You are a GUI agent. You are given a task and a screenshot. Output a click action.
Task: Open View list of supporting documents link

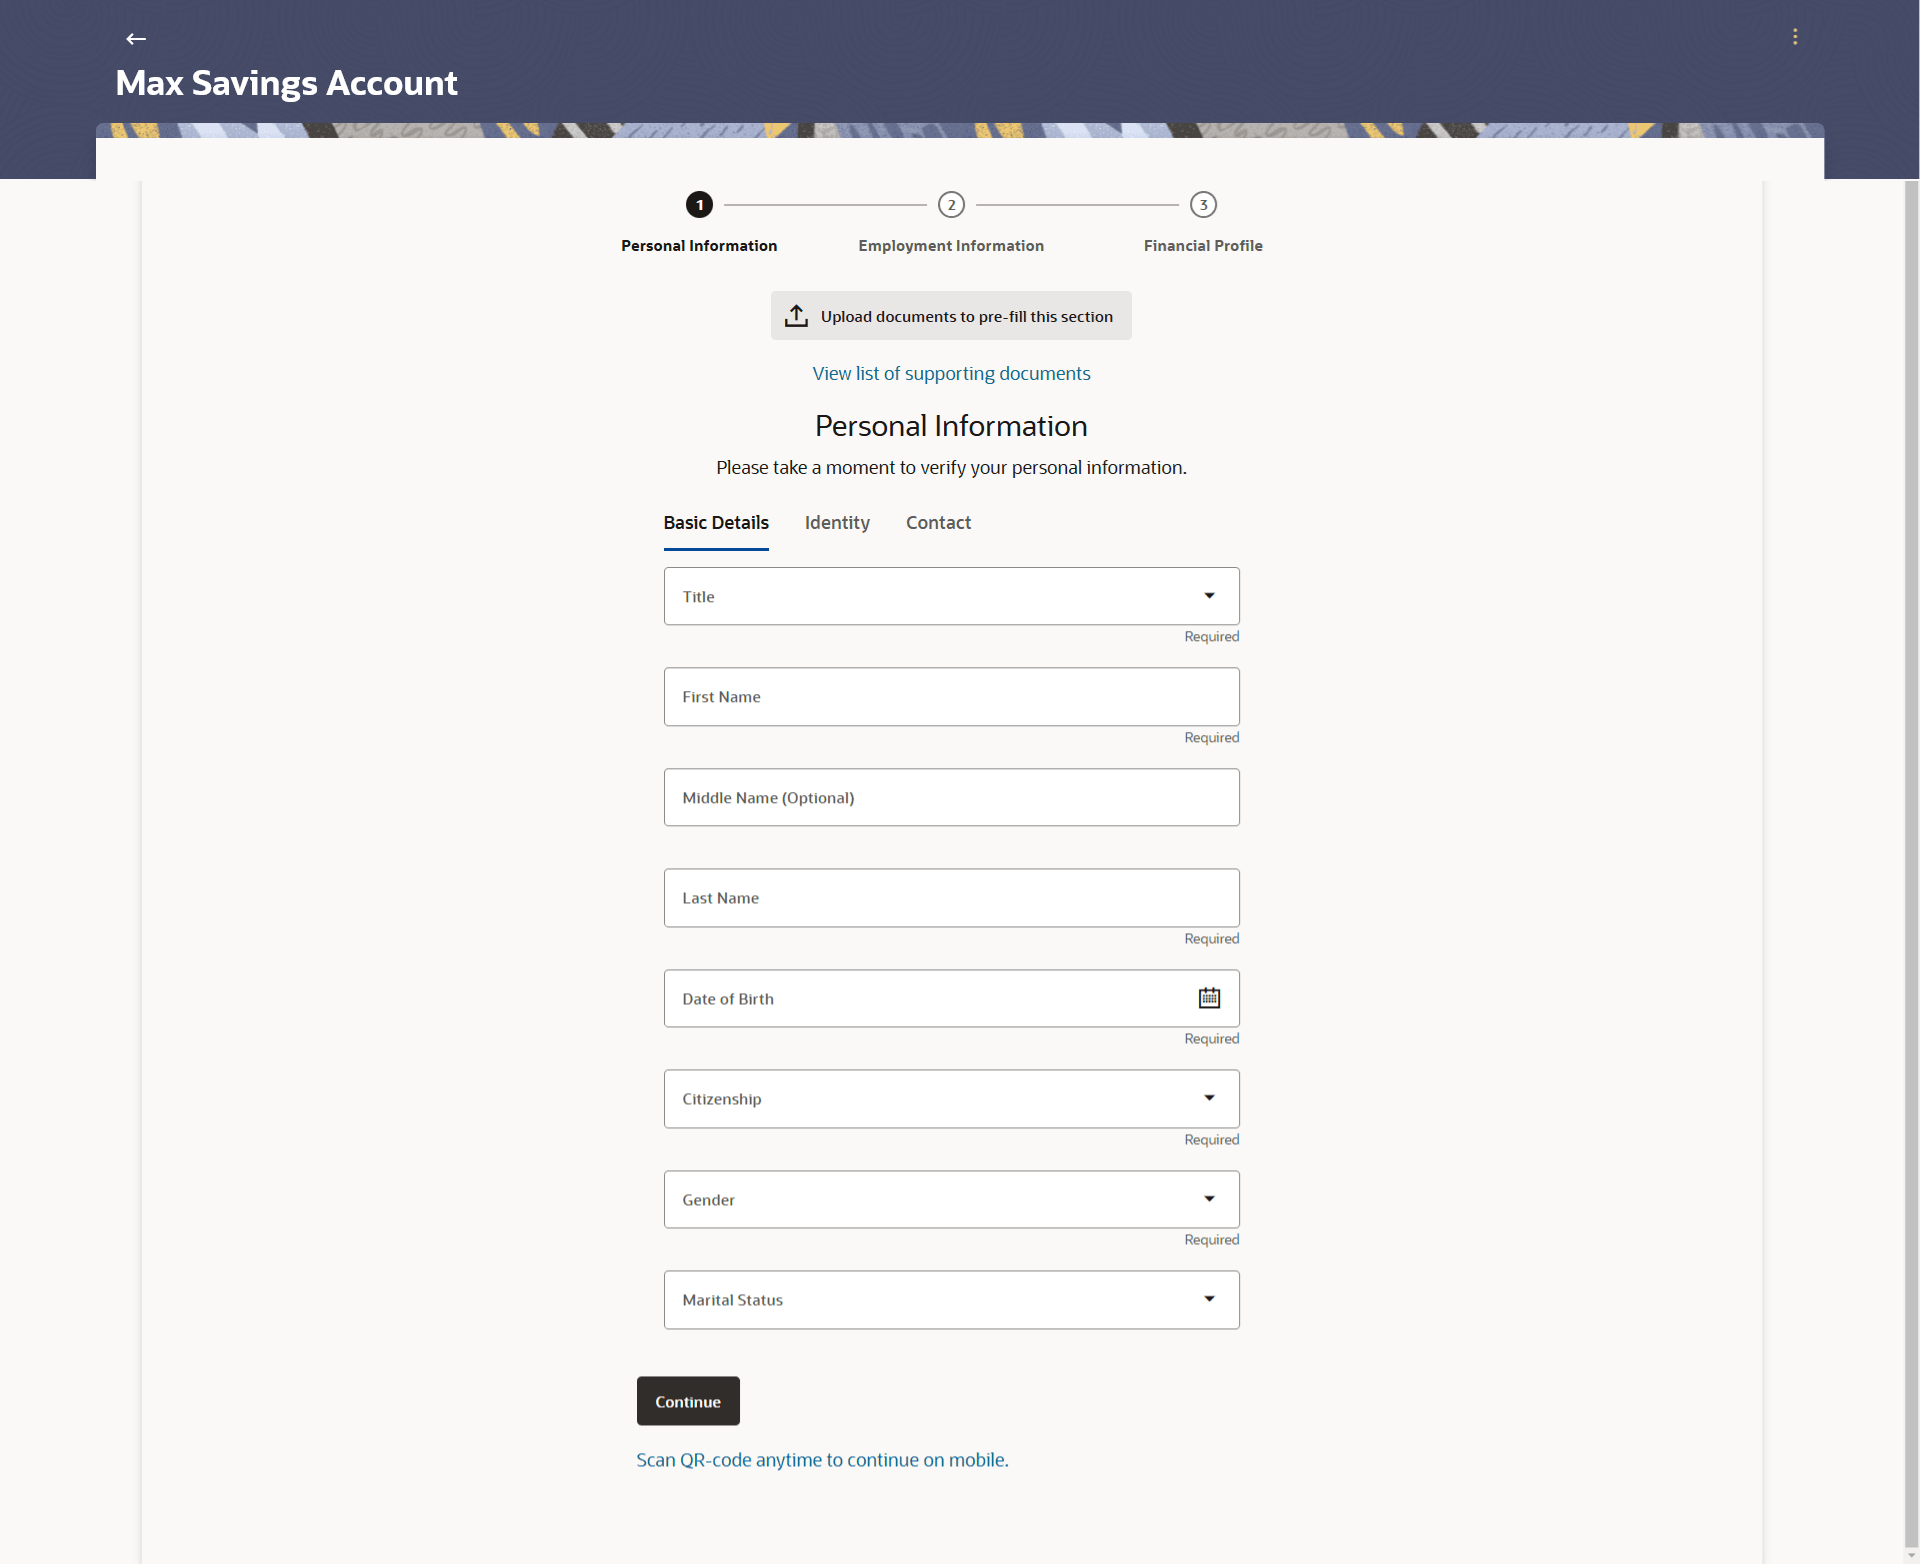pos(951,374)
